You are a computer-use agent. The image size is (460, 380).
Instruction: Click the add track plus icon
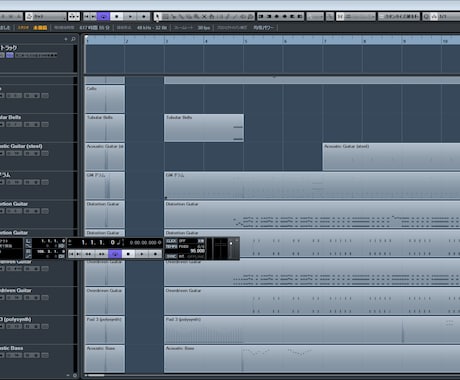click(66, 39)
